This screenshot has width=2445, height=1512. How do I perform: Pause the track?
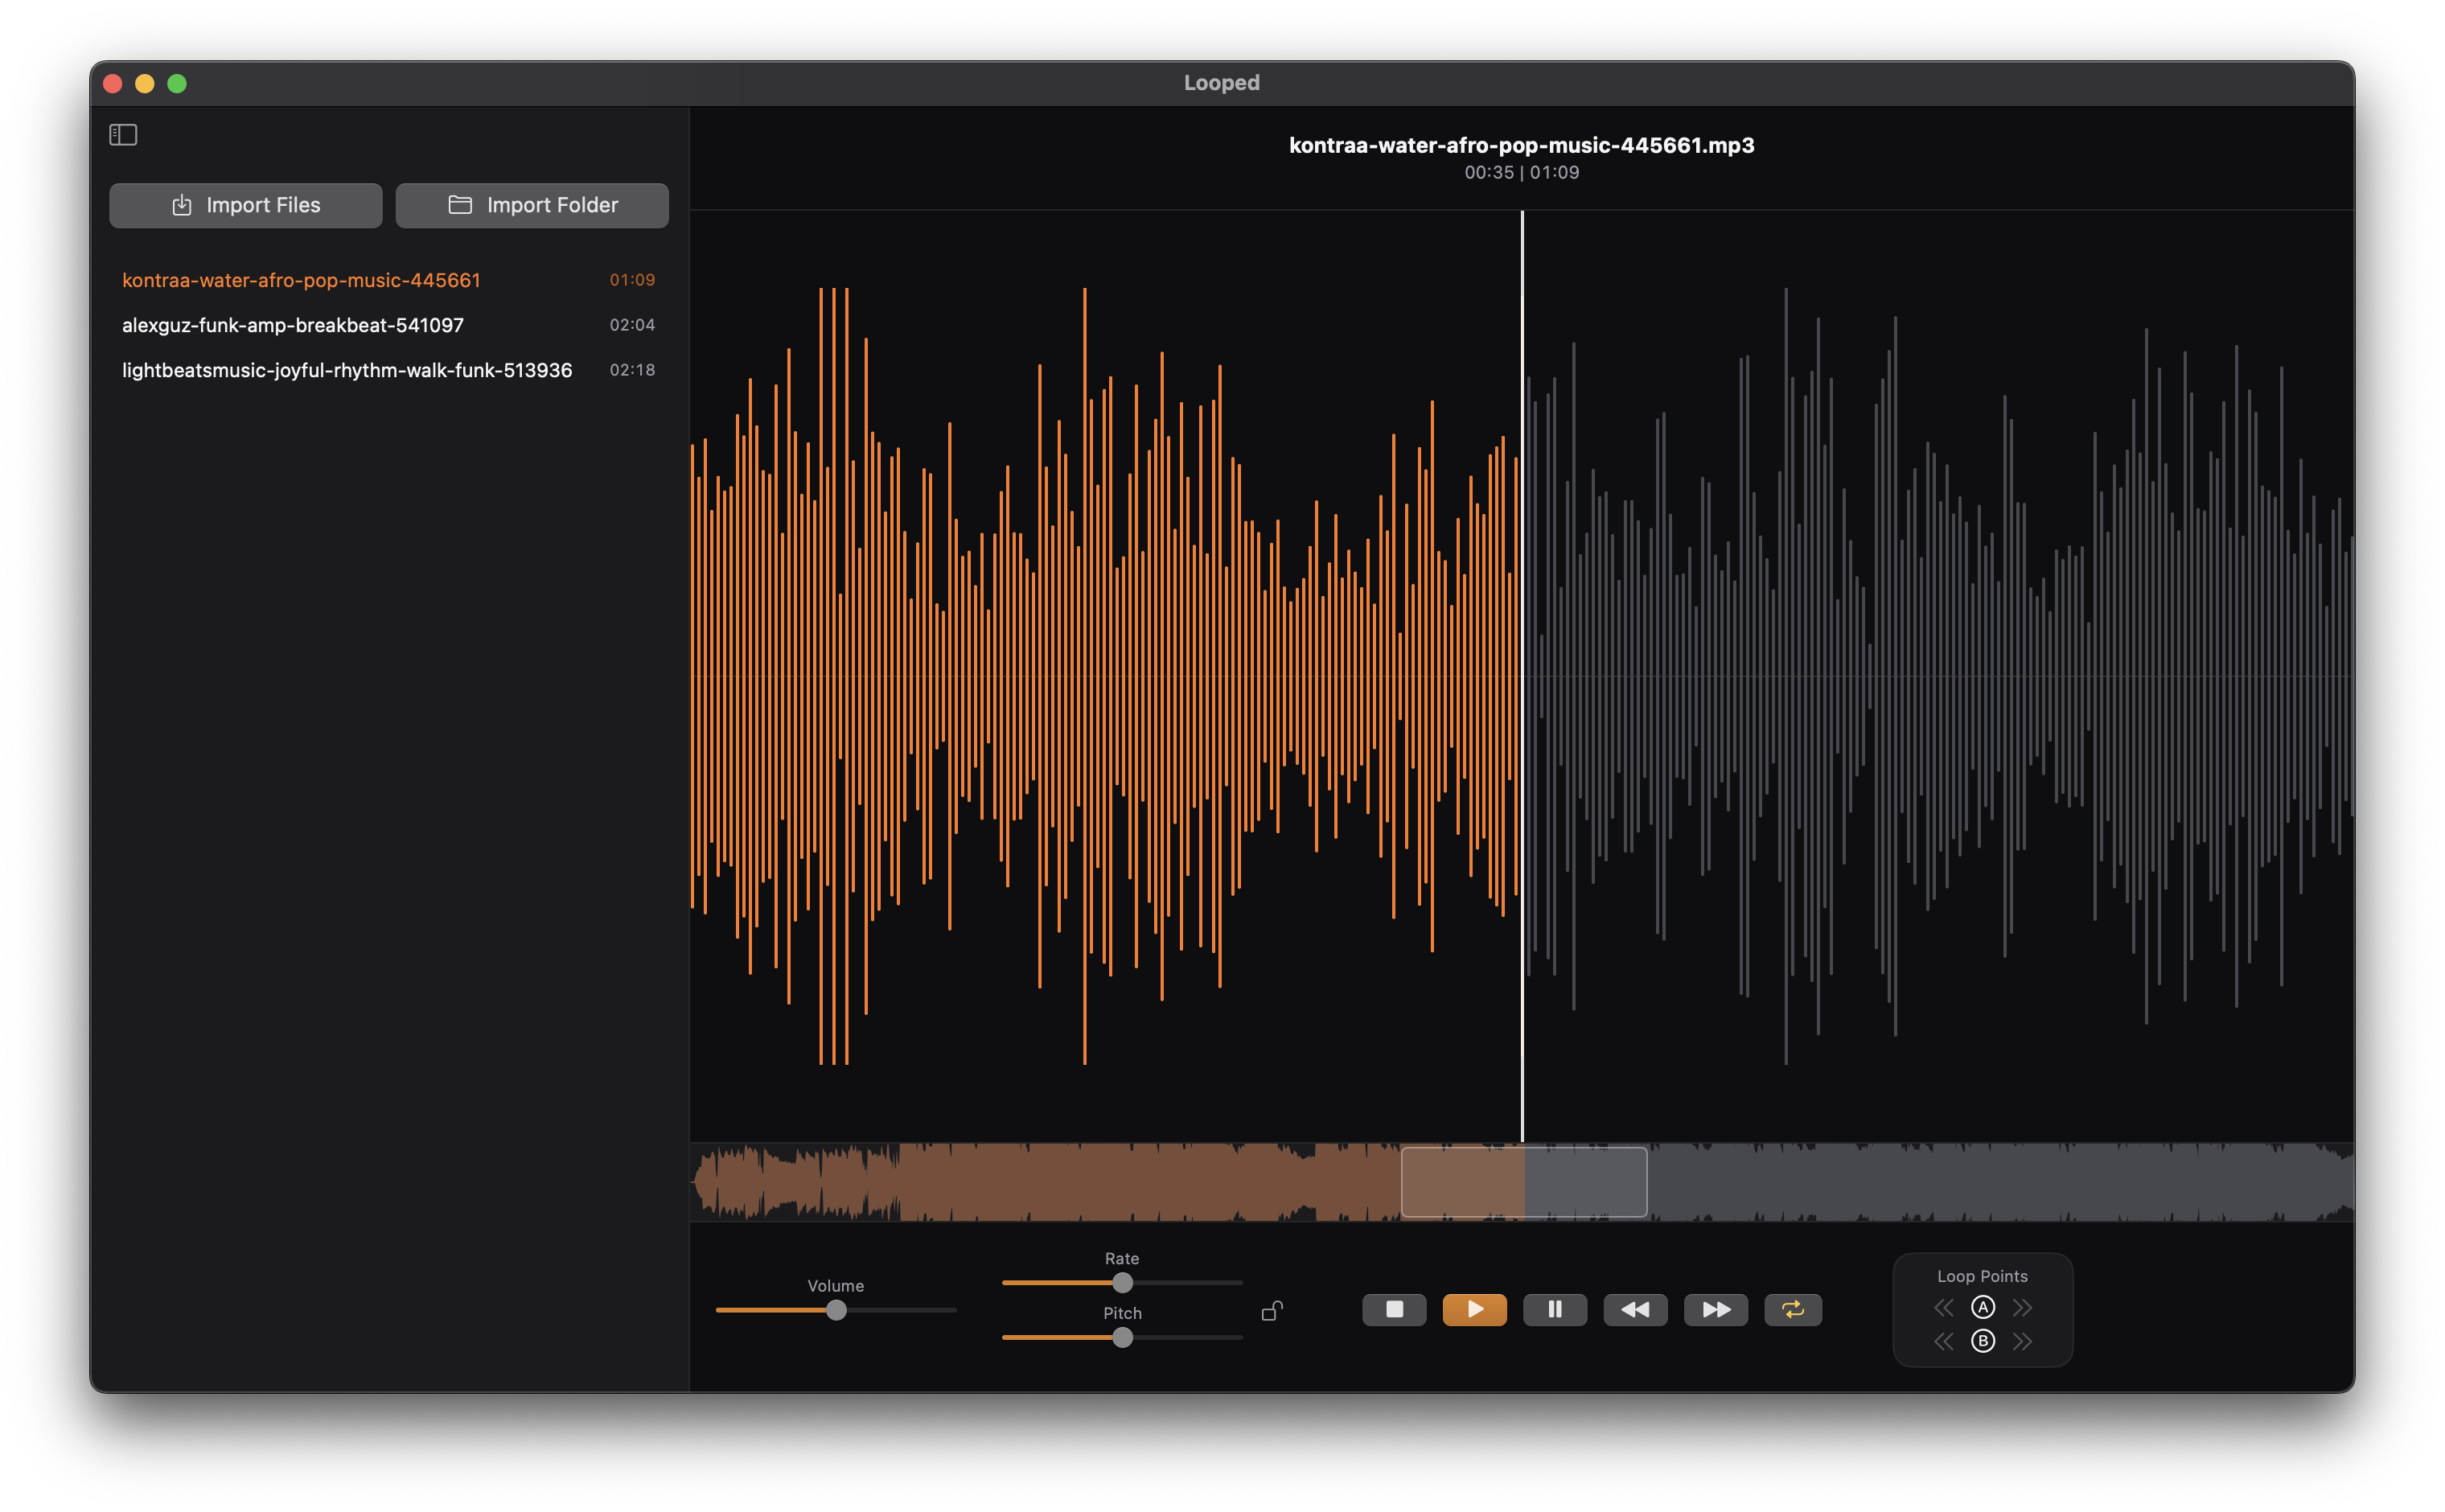(1555, 1309)
